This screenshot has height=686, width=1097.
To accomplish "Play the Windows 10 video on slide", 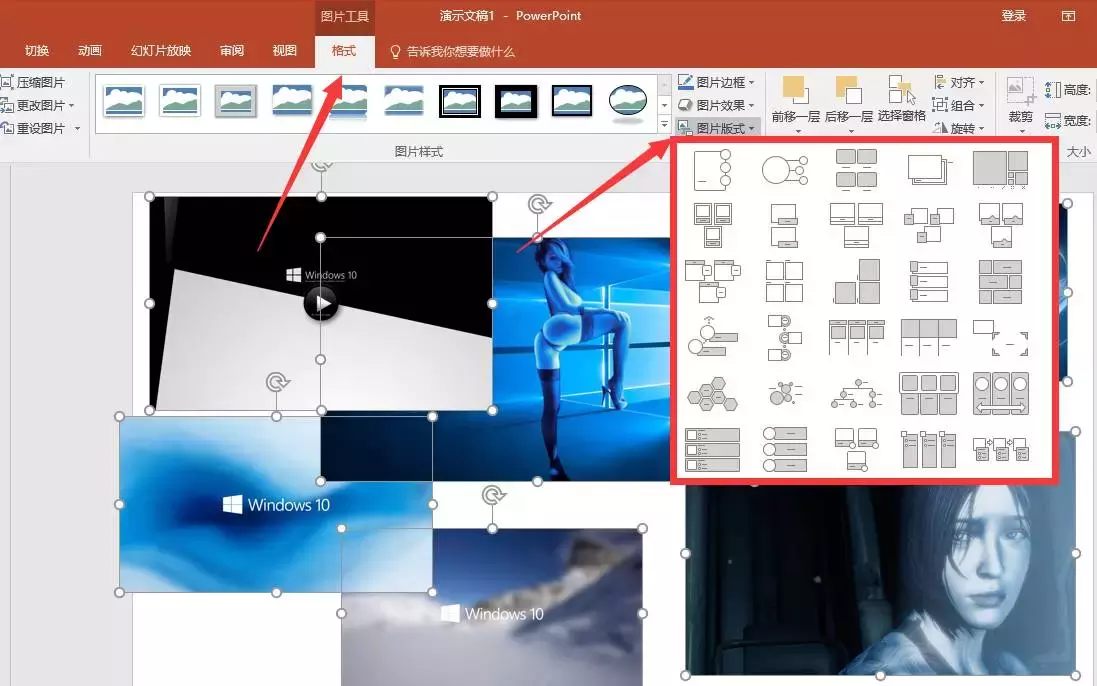I will pos(321,303).
